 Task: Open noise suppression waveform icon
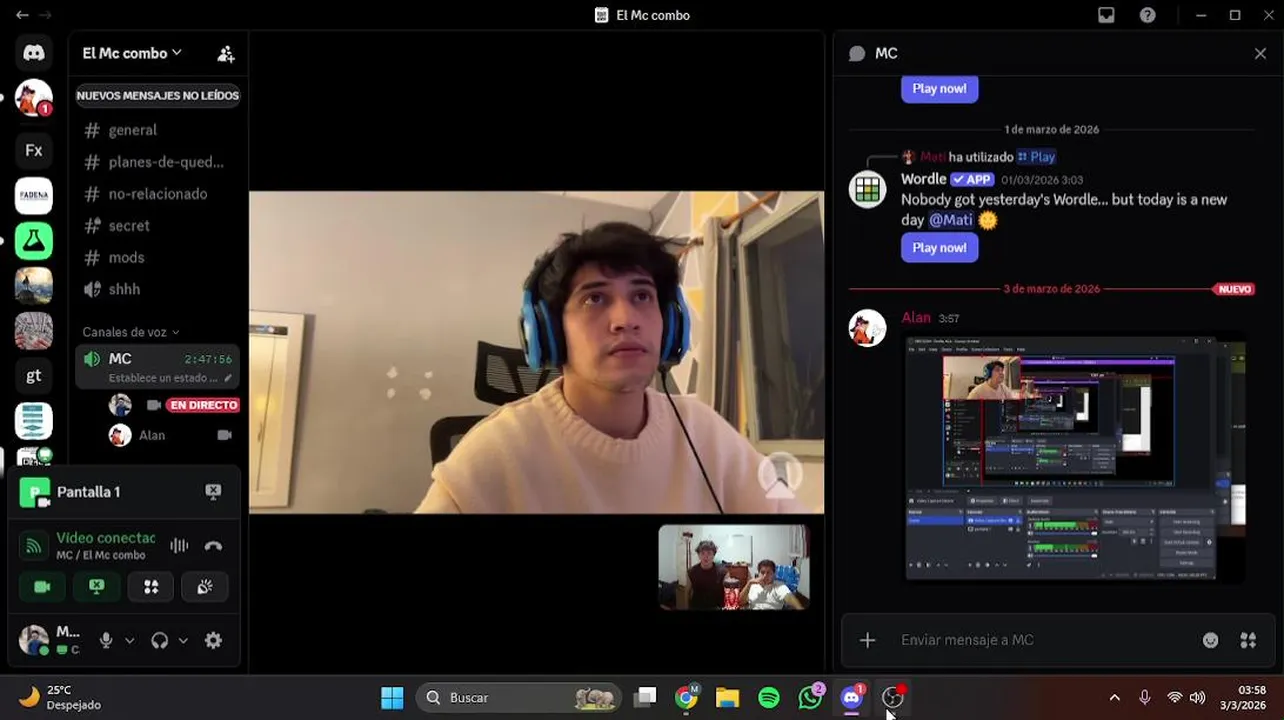coord(179,545)
